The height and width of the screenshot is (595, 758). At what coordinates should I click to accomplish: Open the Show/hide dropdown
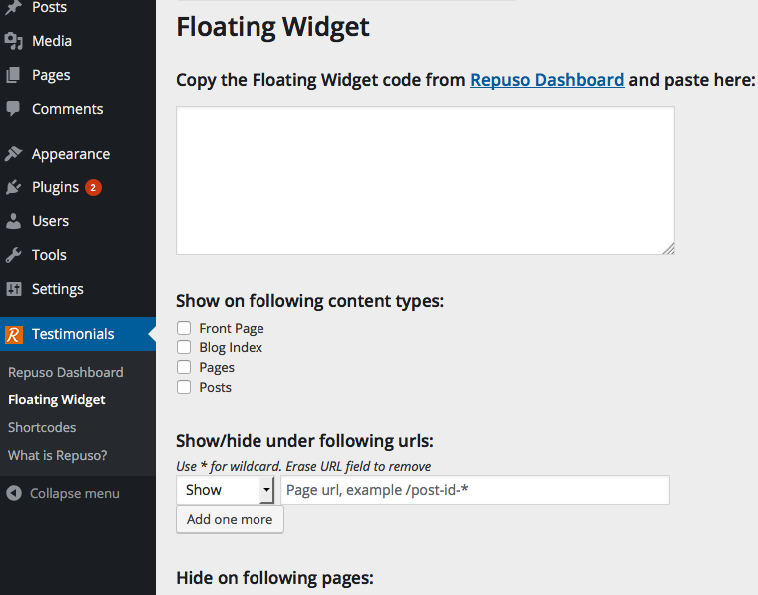(225, 490)
